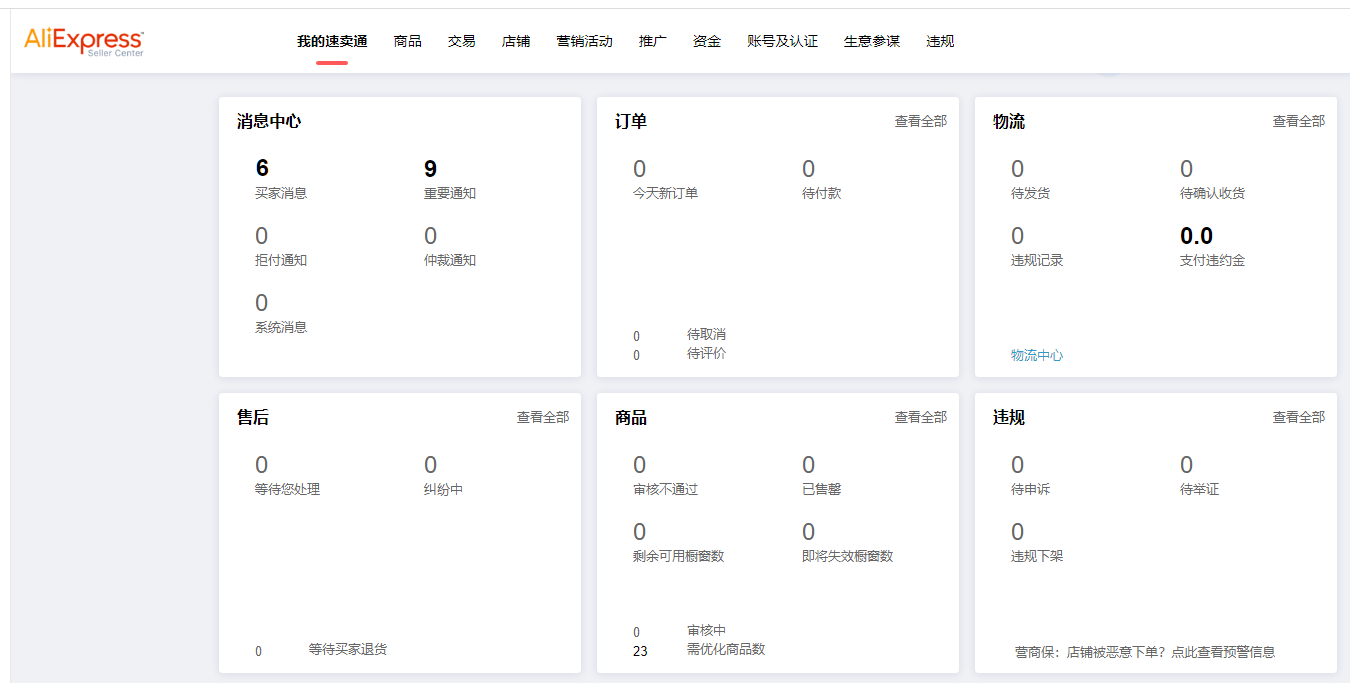Click the 营商保 warning info link
Viewport: 1350px width, 683px height.
[x=1144, y=652]
